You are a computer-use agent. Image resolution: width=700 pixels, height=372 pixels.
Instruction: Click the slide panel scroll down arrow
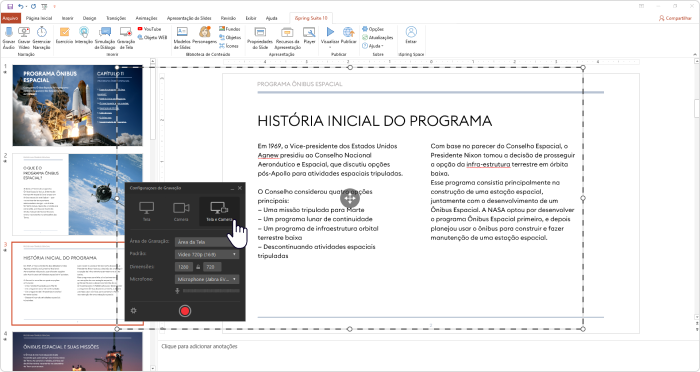(153, 368)
